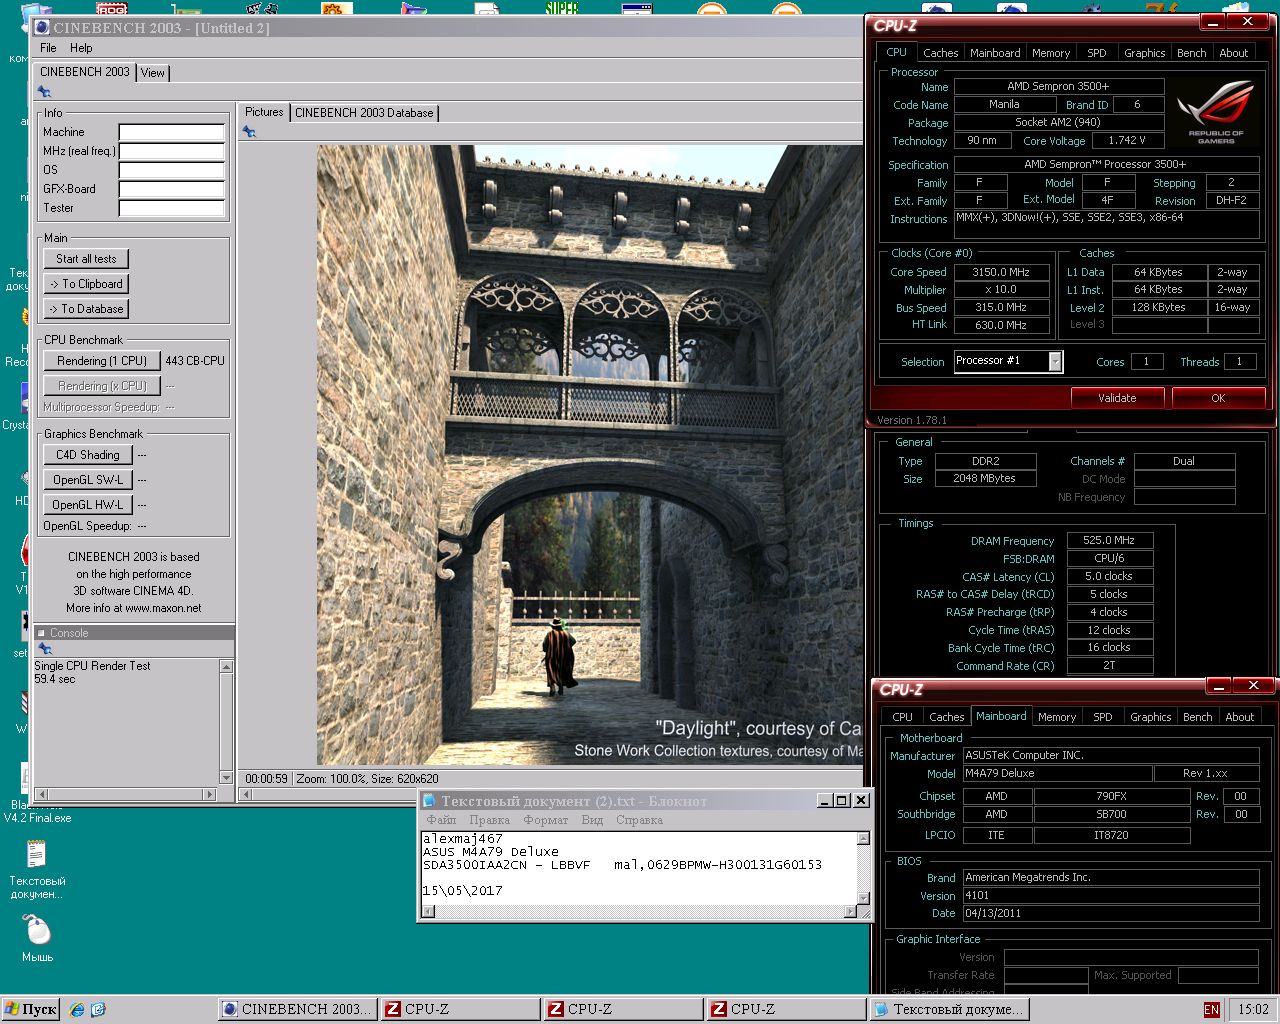The height and width of the screenshot is (1024, 1280).
Task: Click the Notepad title bar icon
Action: (430, 800)
